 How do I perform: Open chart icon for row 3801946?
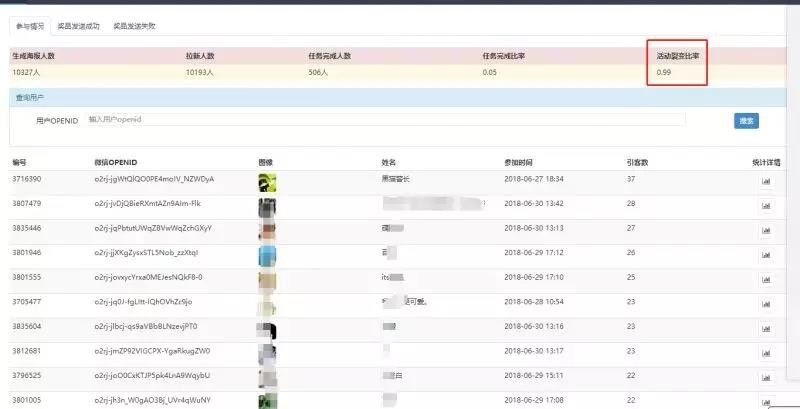pos(765,255)
